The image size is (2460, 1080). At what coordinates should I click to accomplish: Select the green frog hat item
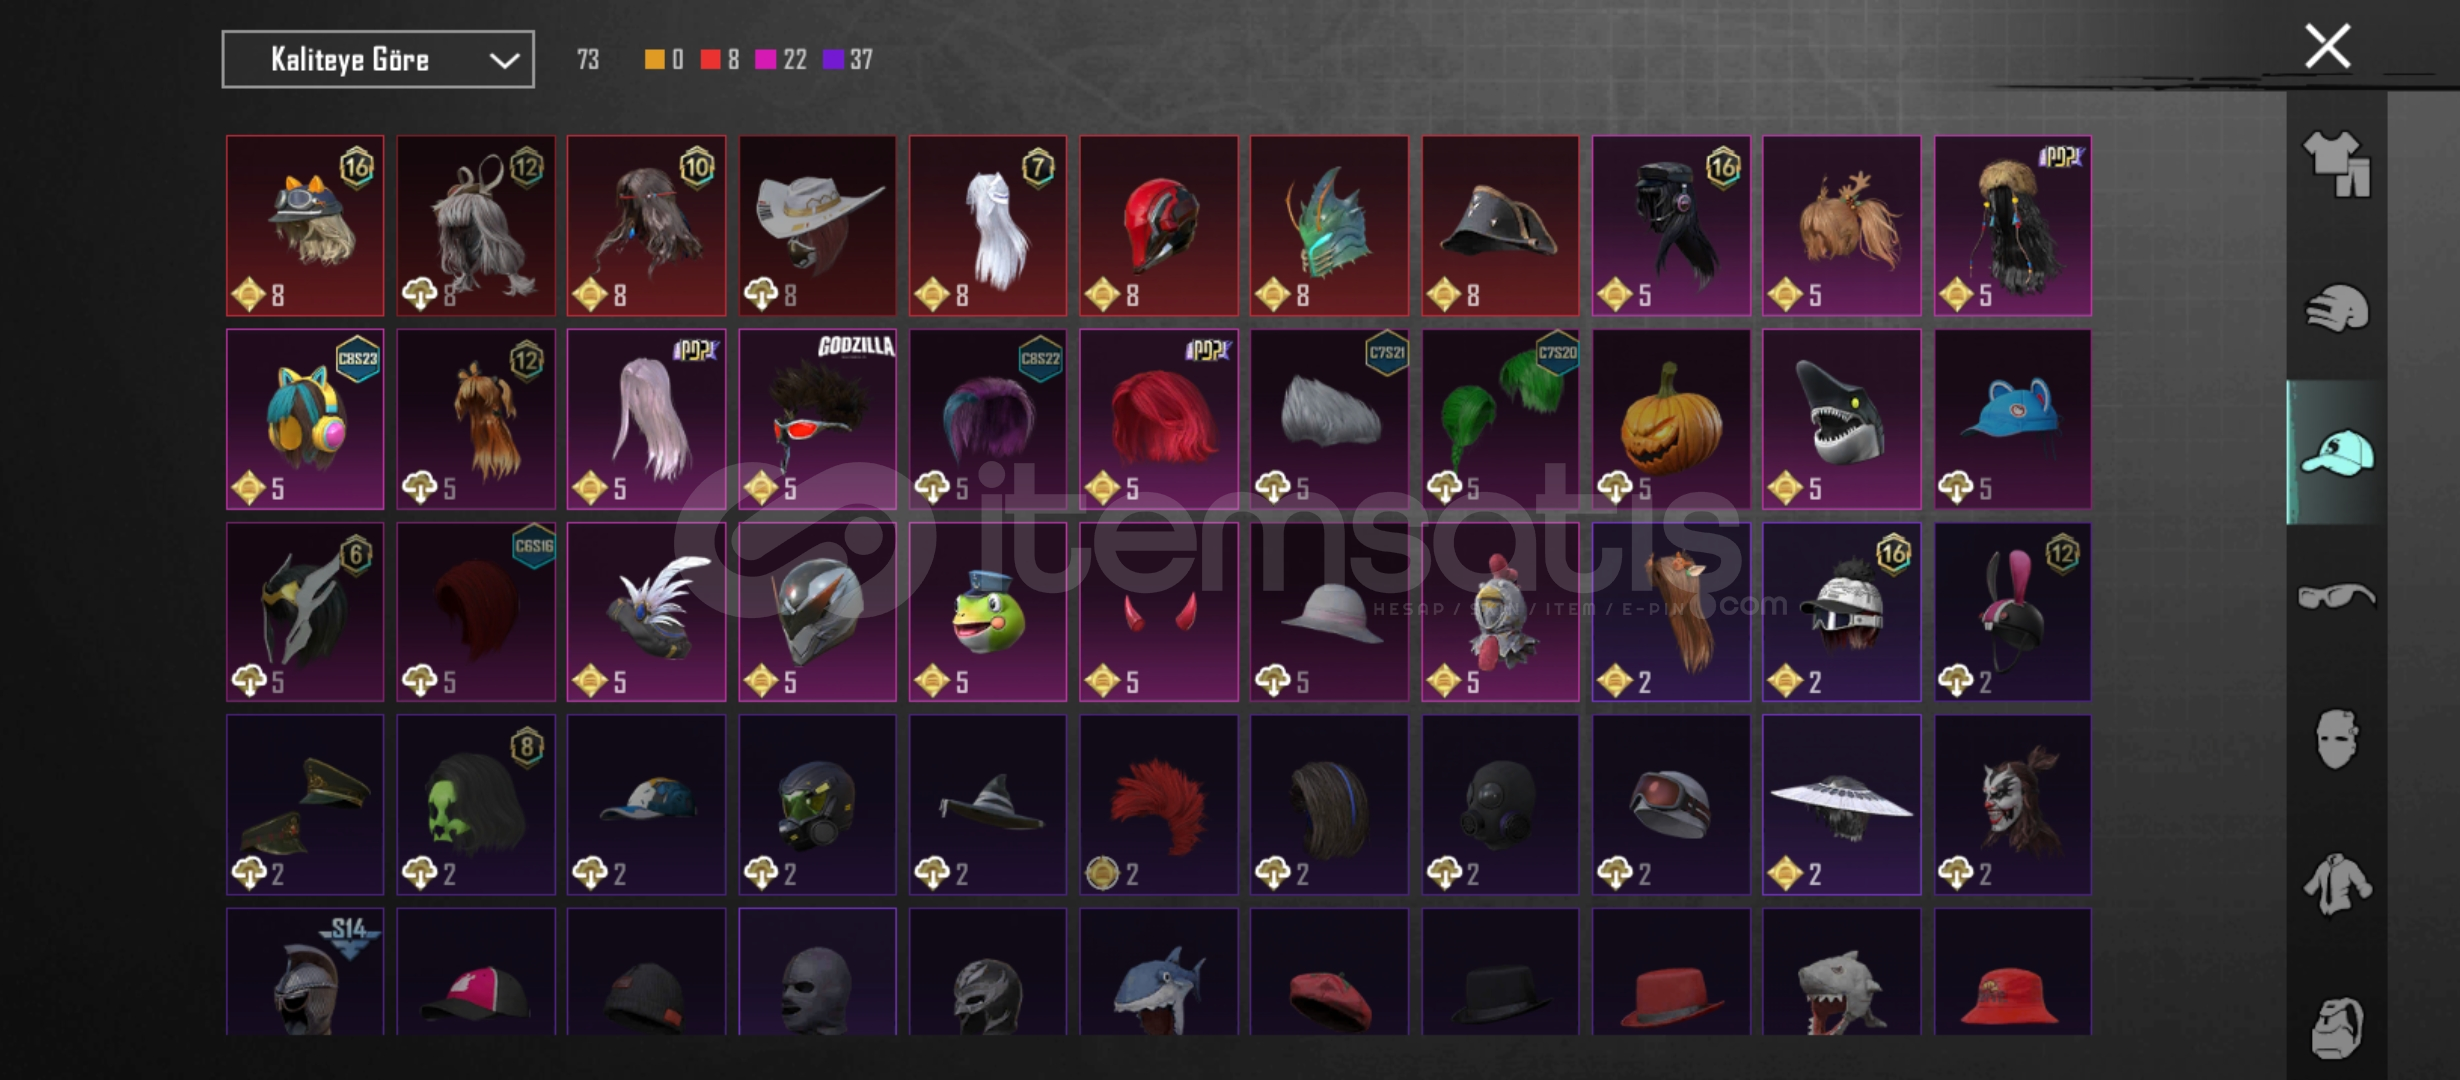[x=987, y=612]
